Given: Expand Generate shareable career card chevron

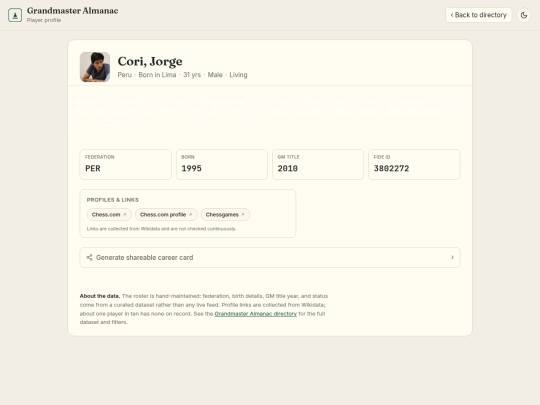Looking at the screenshot, I should [x=452, y=257].
